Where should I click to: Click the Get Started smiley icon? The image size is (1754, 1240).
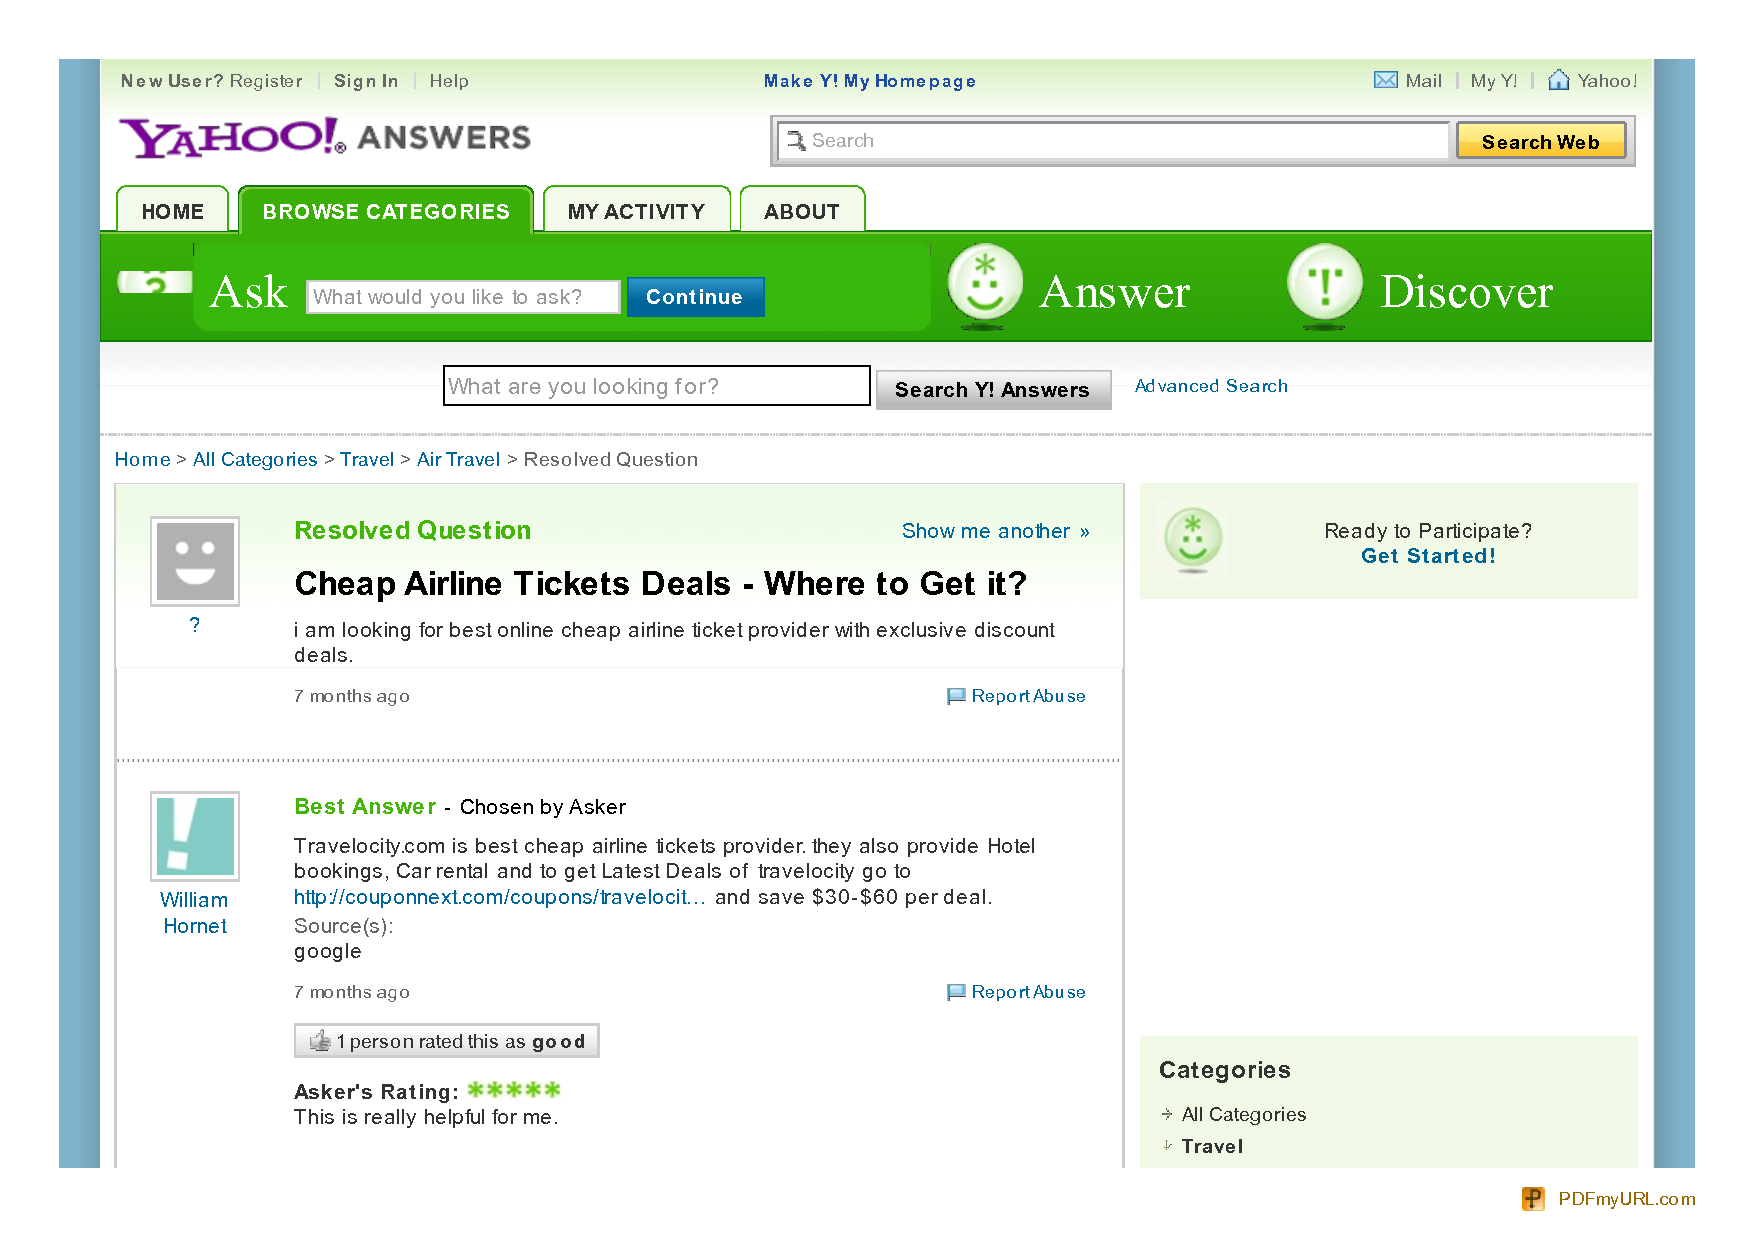click(1192, 538)
